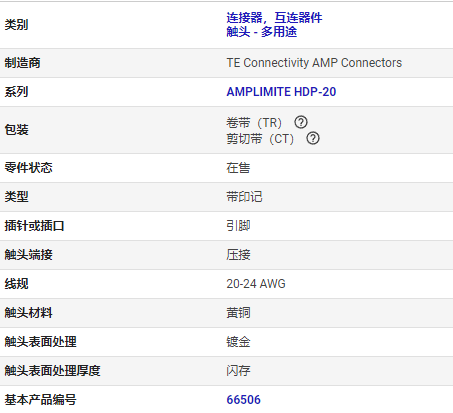
Task: Click the help icon beside 剪切带 (CT)
Action: (x=313, y=138)
